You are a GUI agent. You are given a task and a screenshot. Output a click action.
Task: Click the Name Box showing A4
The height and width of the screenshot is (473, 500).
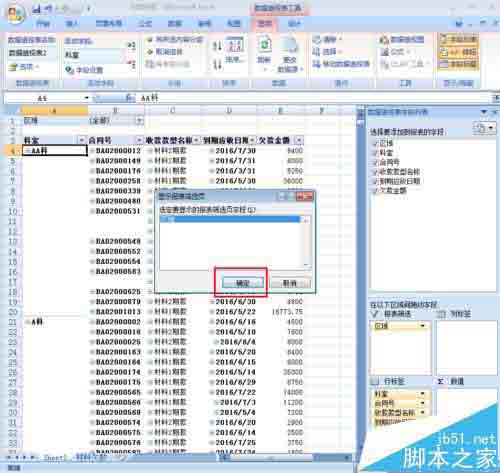pyautogui.click(x=43, y=98)
